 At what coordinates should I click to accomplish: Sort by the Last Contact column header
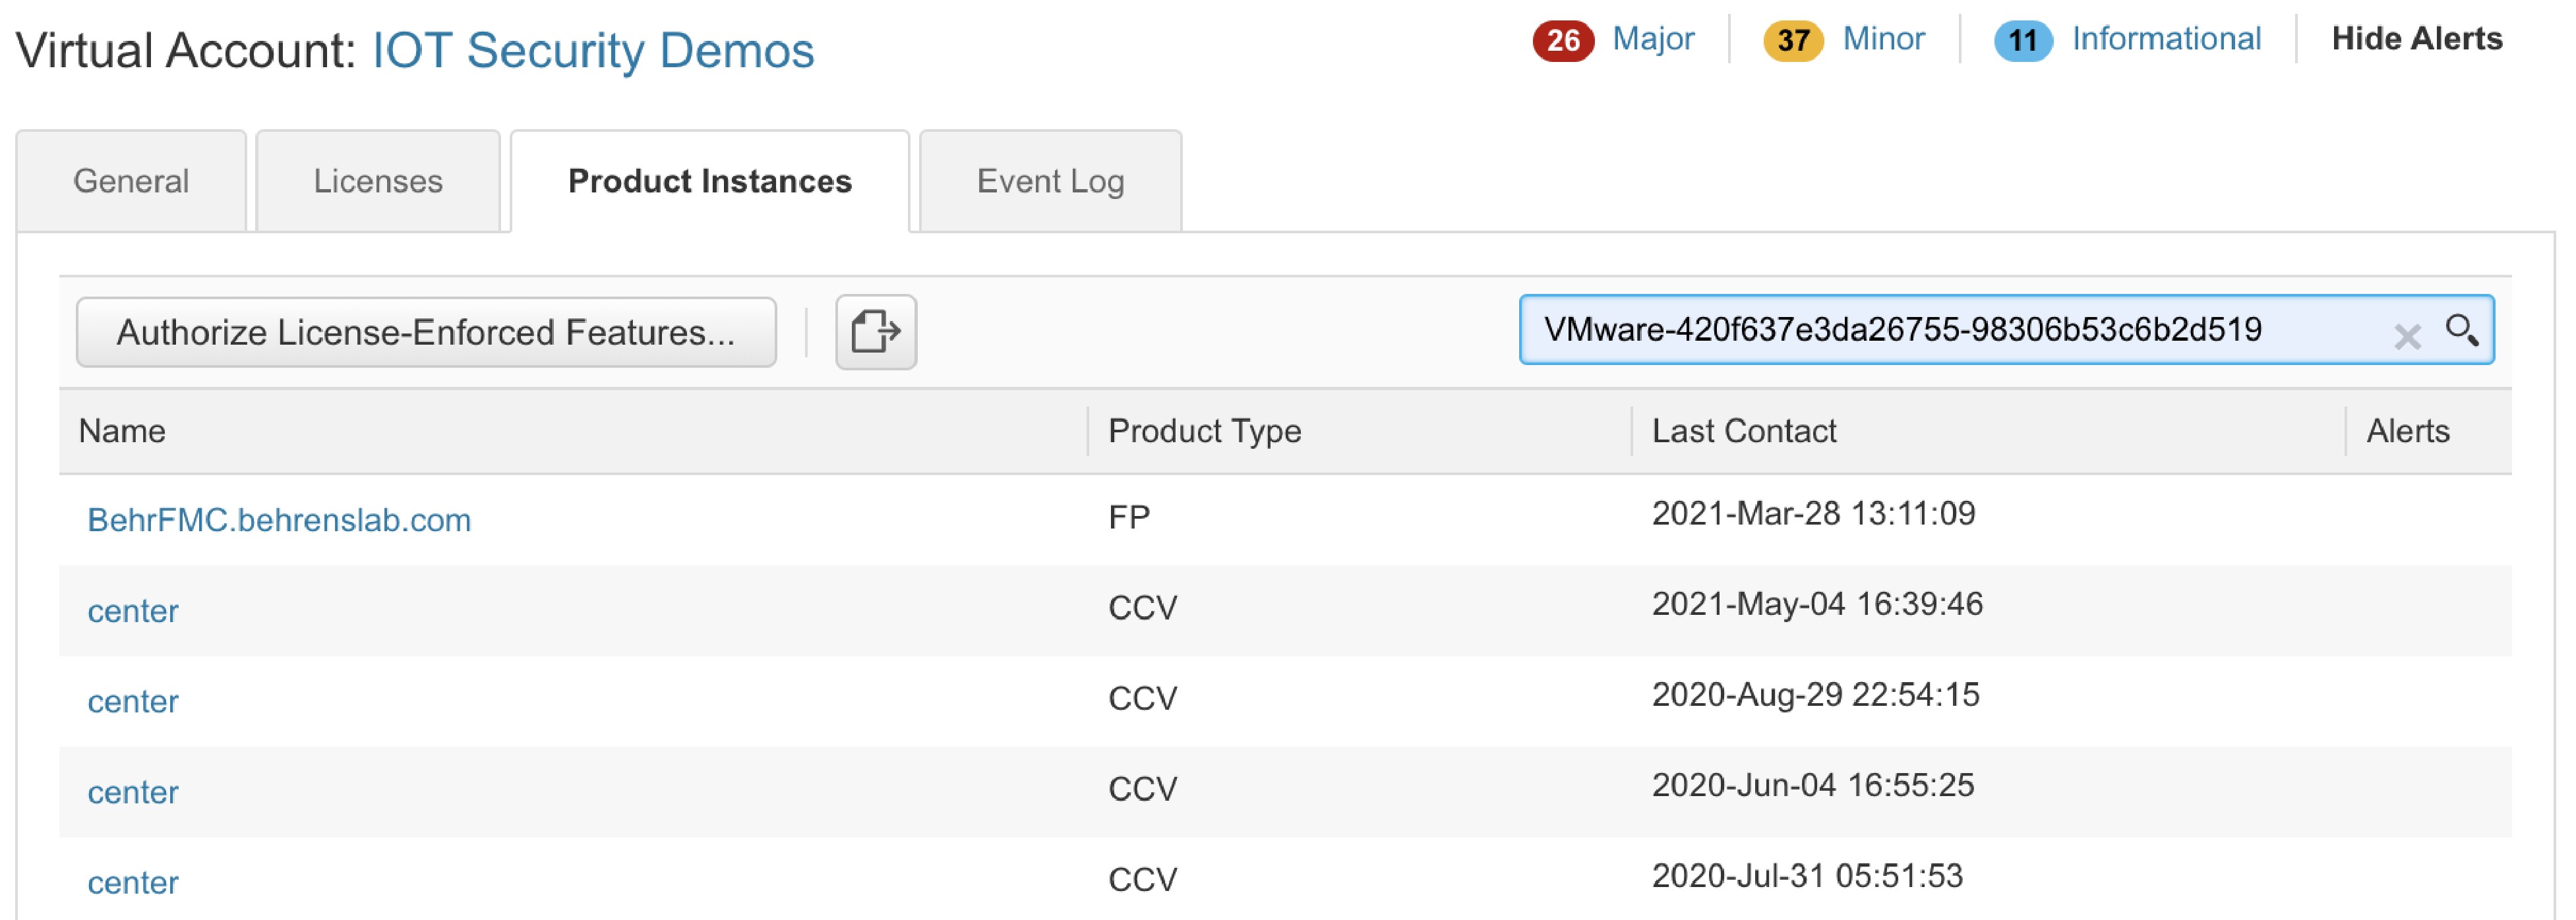pyautogui.click(x=1743, y=431)
